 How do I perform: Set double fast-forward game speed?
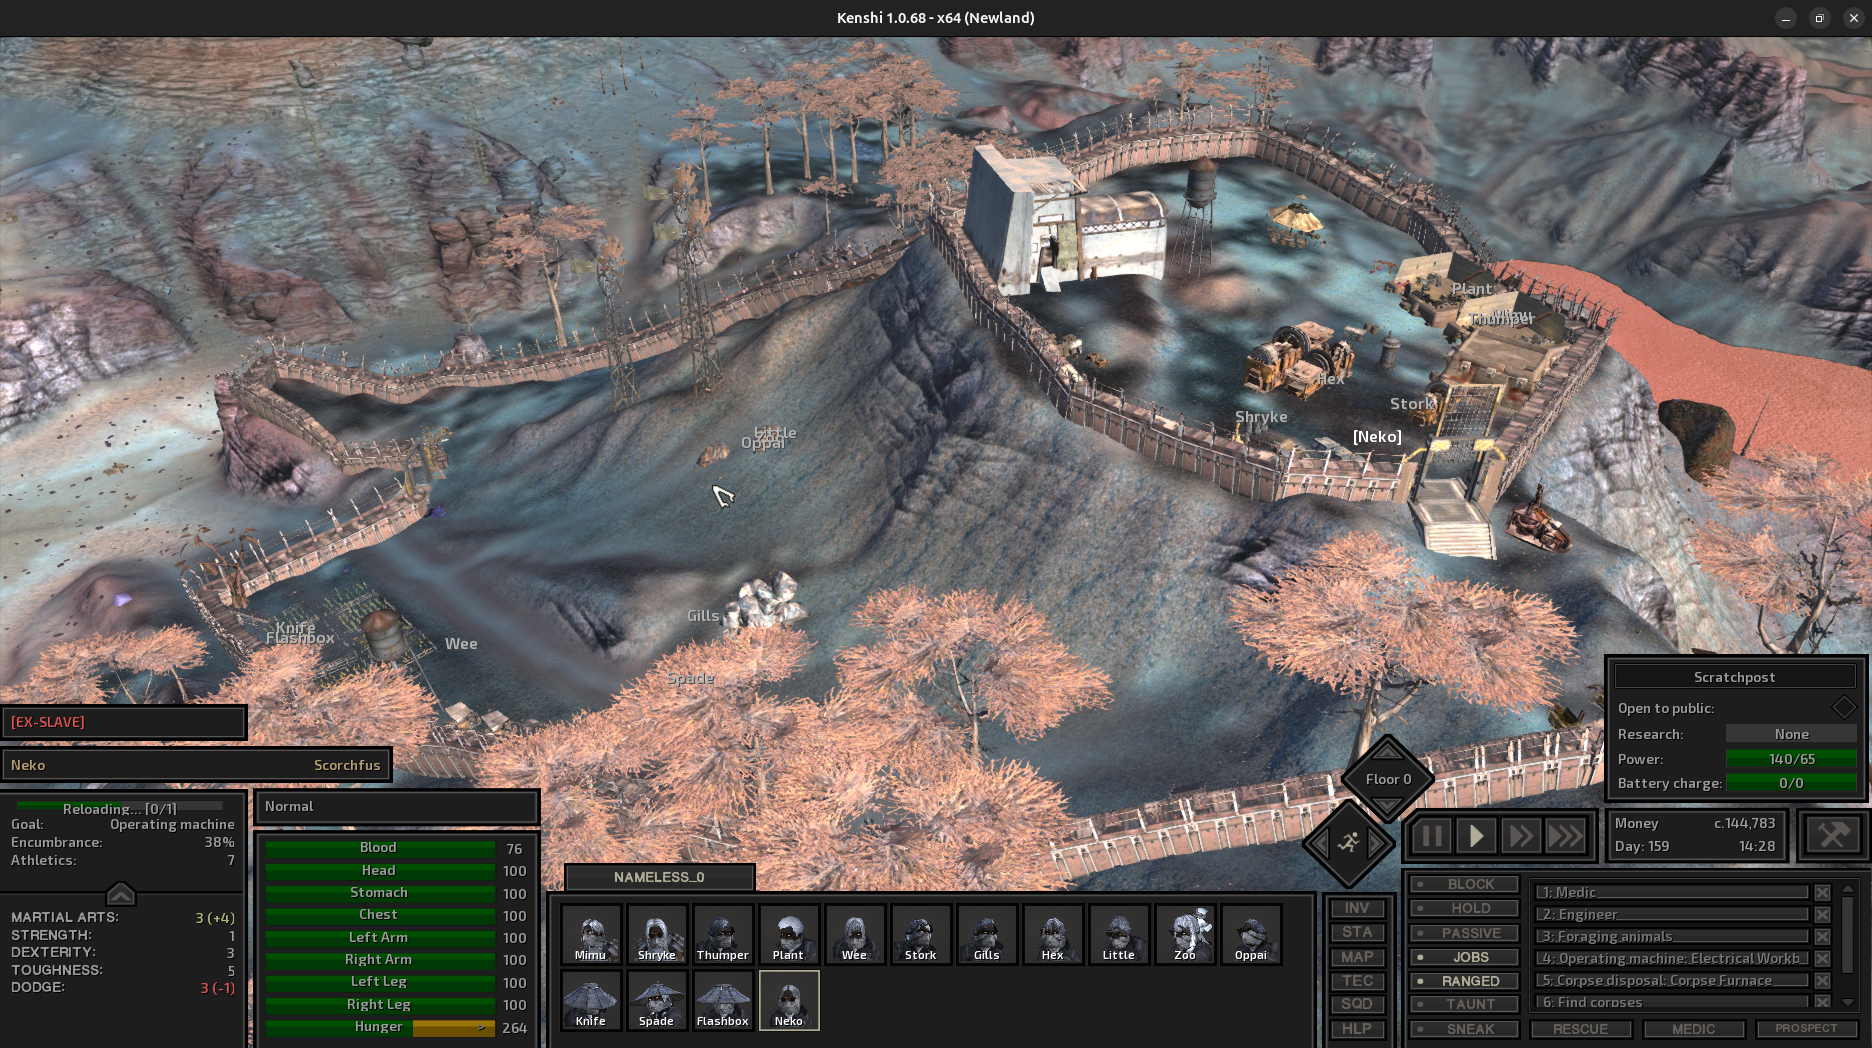click(1520, 836)
